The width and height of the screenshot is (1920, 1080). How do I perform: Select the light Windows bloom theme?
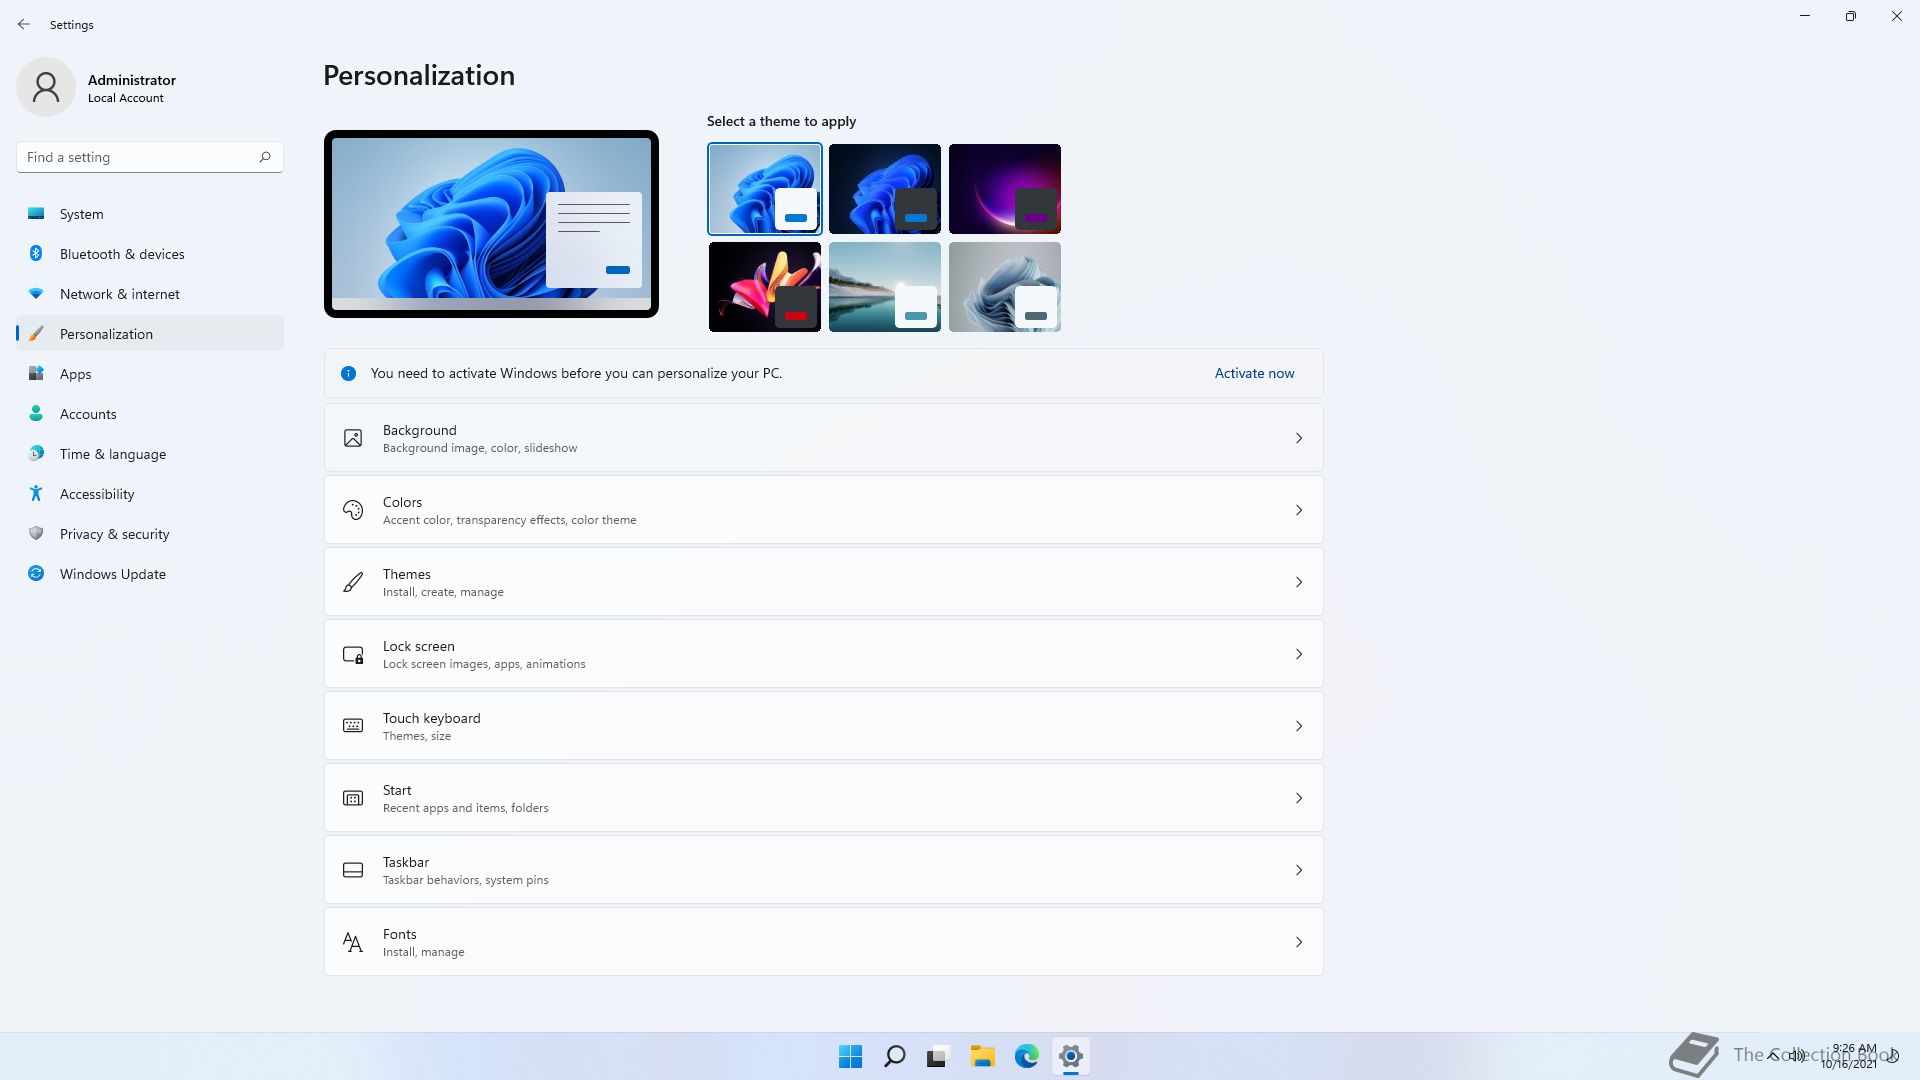[x=765, y=189]
